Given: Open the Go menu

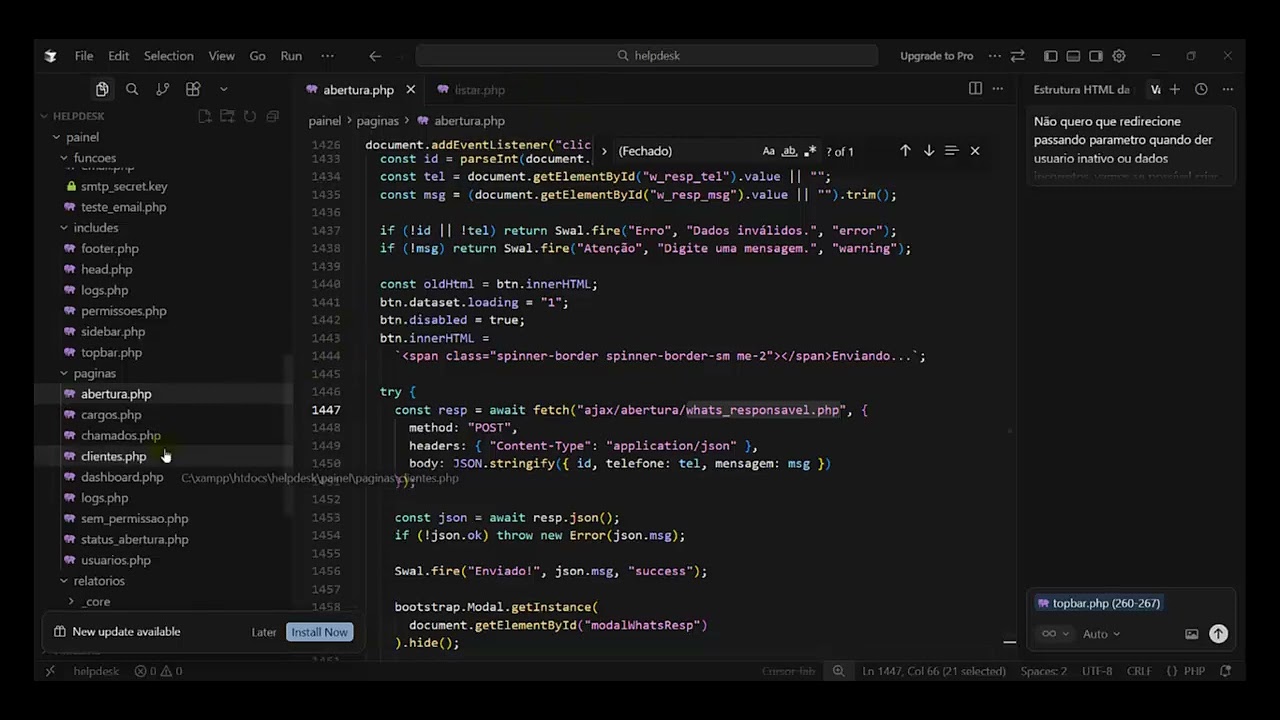Looking at the screenshot, I should (x=258, y=56).
